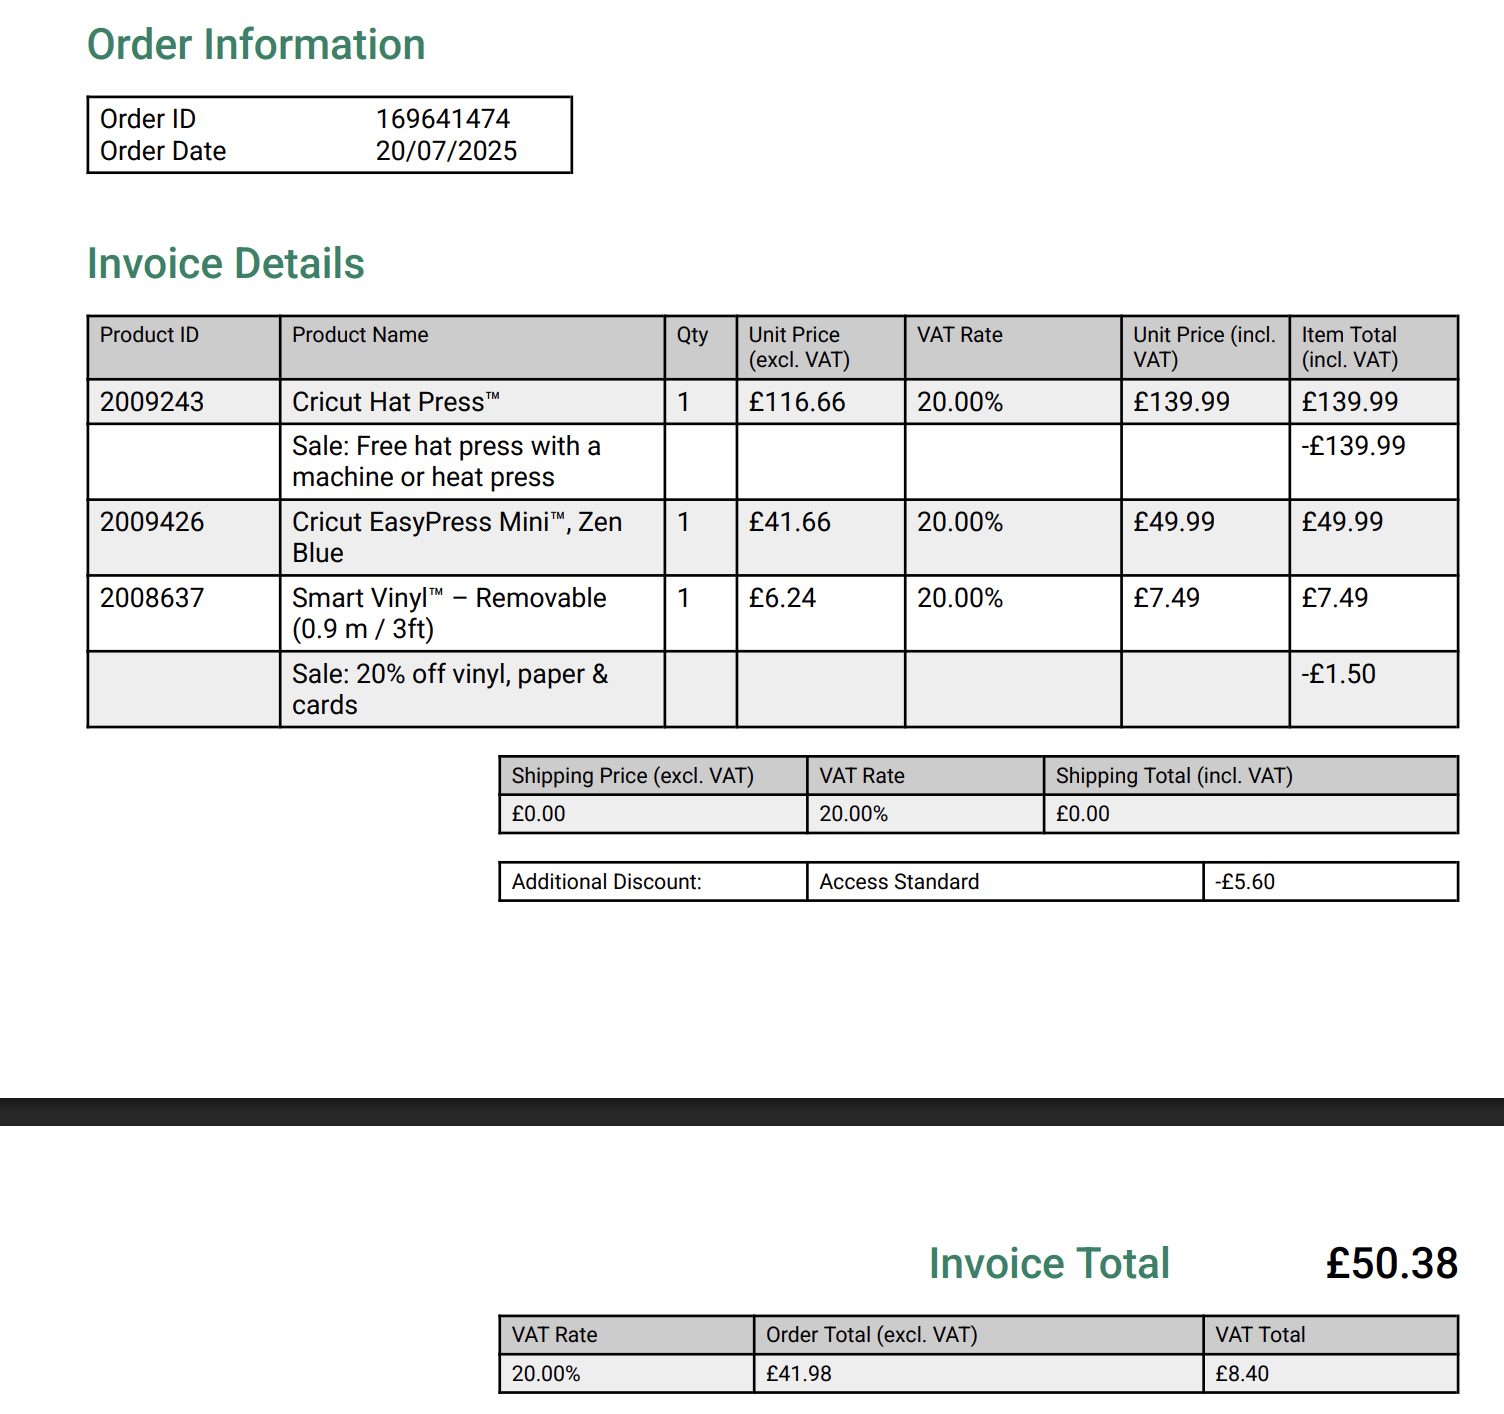Image resolution: width=1504 pixels, height=1414 pixels.
Task: Select the 20% off vinyl sale row
Action: pos(772,690)
